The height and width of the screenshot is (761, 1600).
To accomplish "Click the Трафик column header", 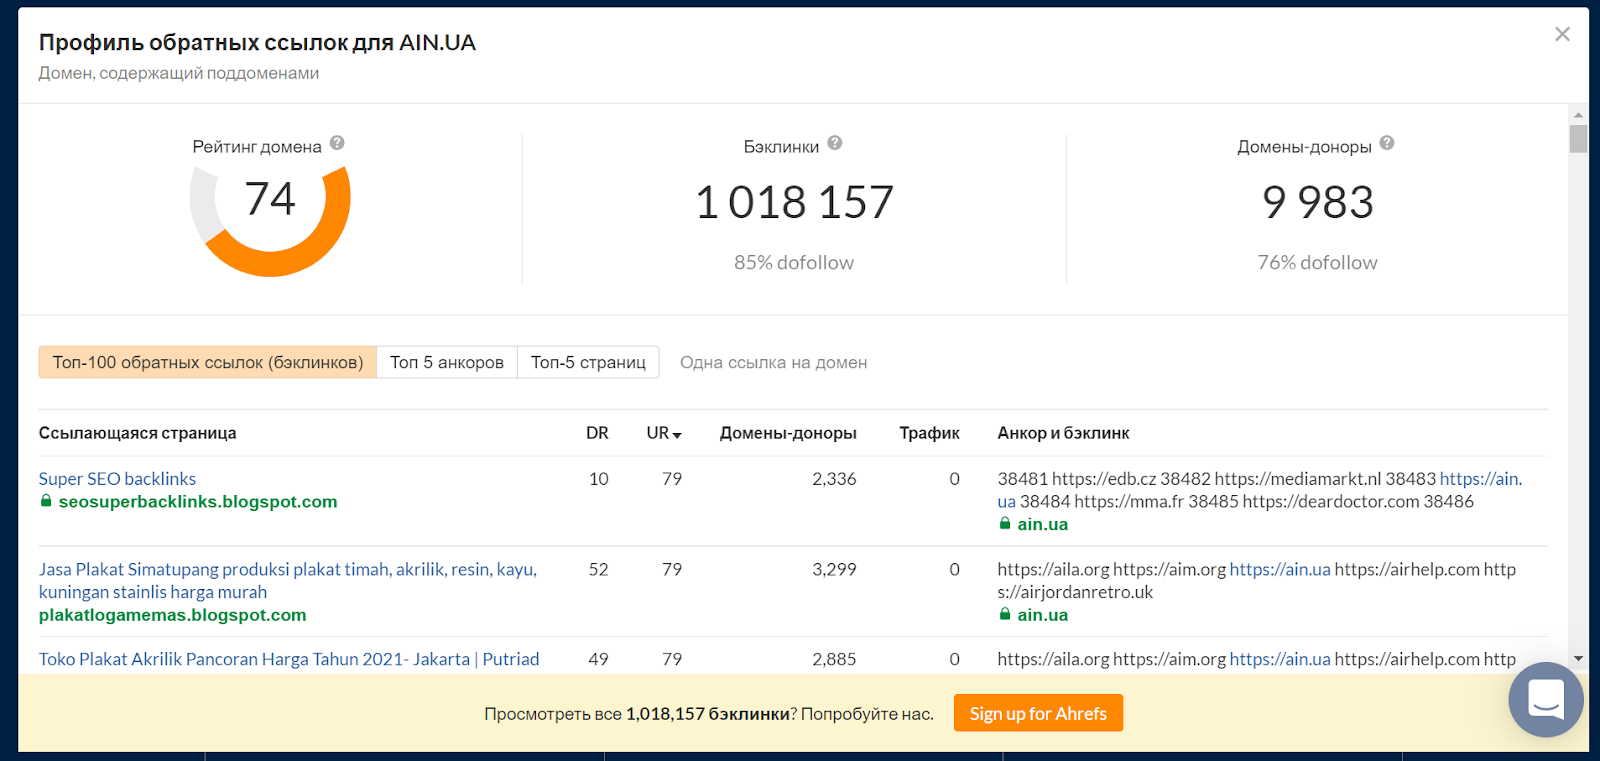I will click(x=929, y=433).
